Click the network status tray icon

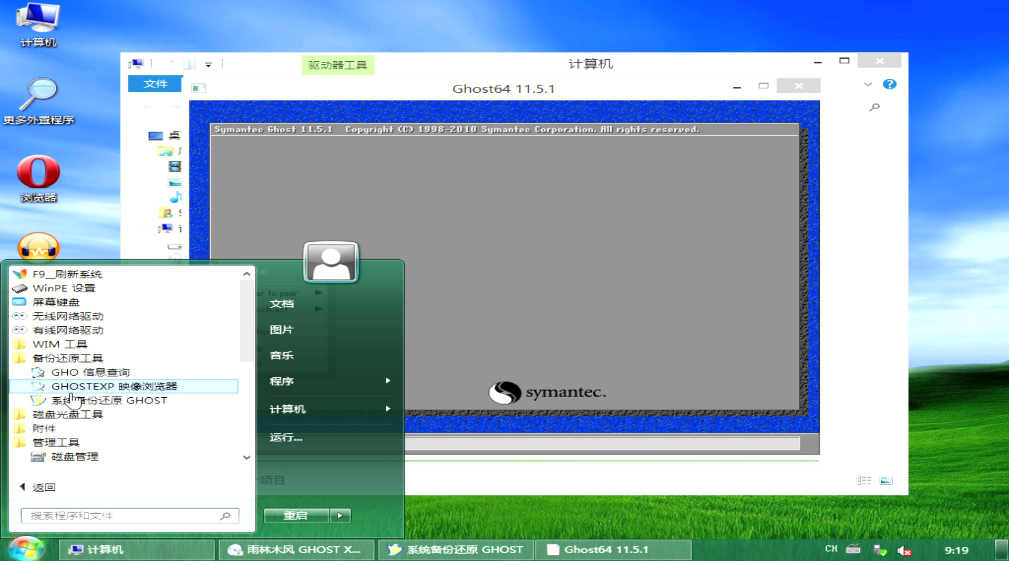click(880, 550)
